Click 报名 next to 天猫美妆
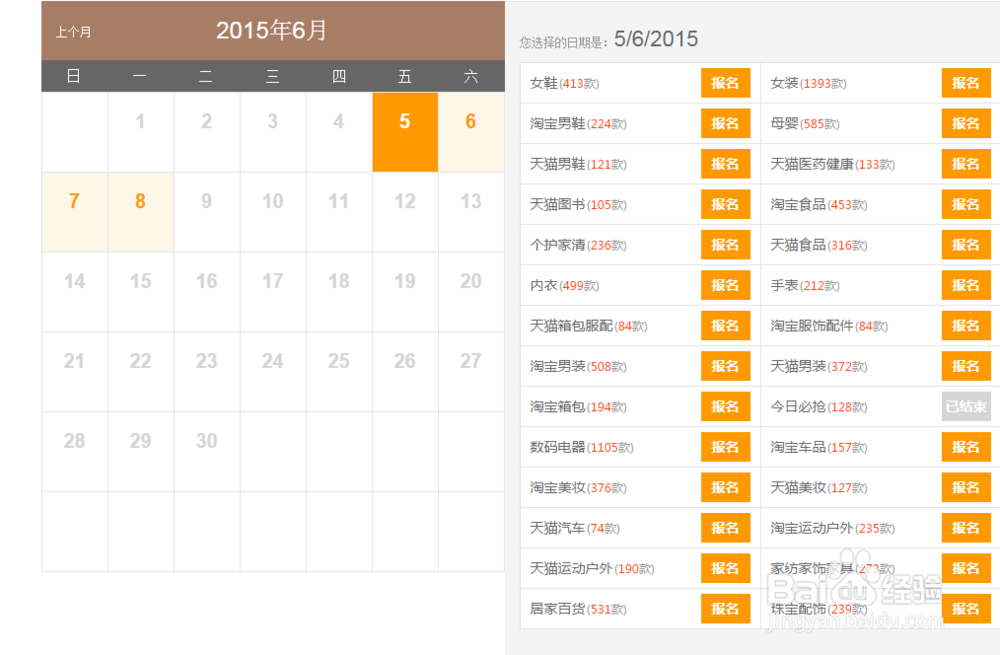Viewport: 1000px width, 655px height. point(966,487)
